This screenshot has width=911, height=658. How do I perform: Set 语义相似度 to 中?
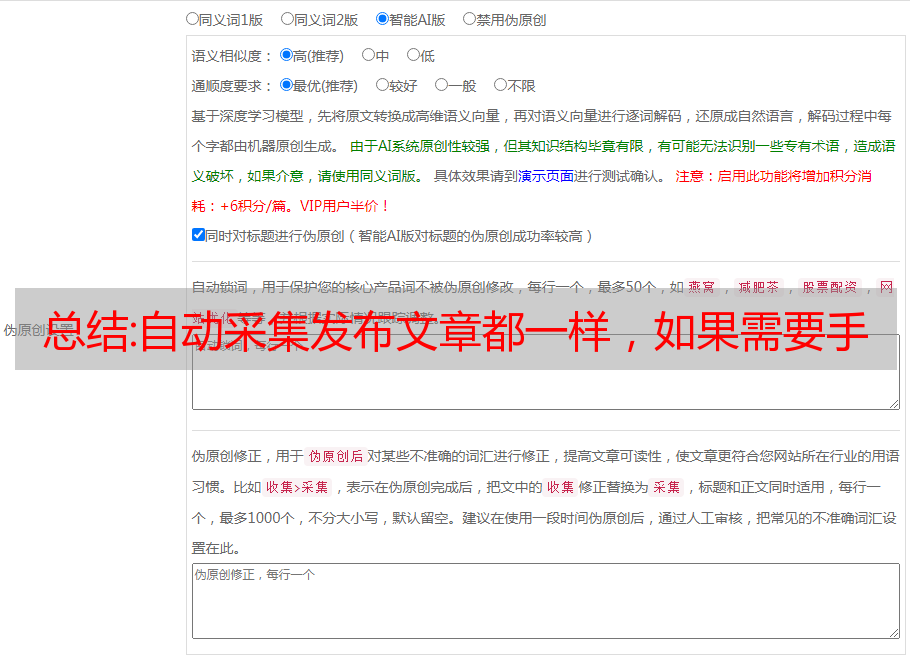click(368, 55)
